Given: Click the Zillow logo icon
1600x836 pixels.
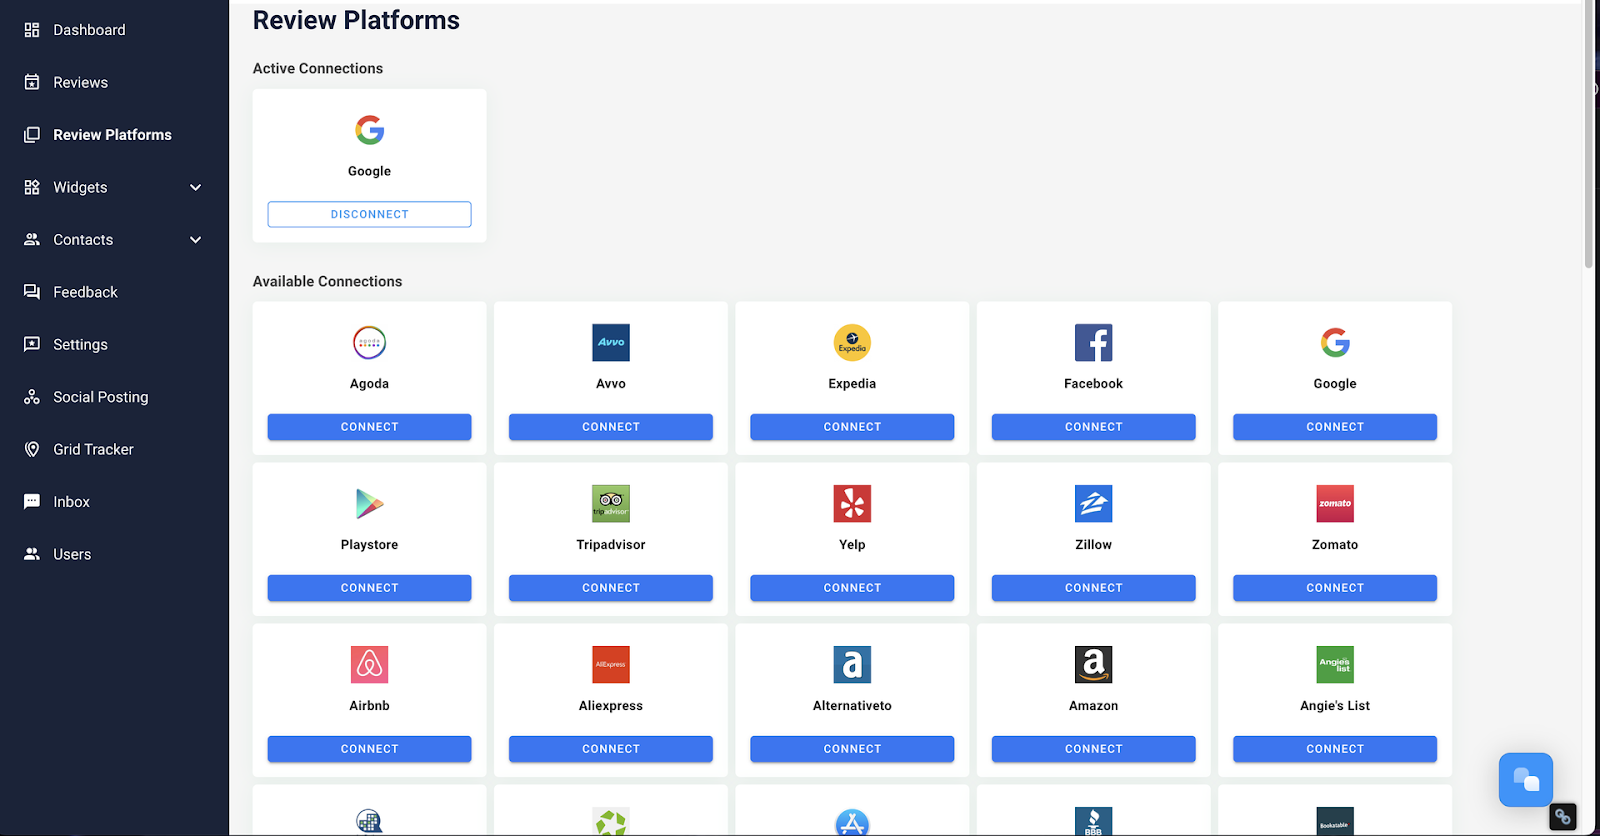Looking at the screenshot, I should tap(1094, 504).
